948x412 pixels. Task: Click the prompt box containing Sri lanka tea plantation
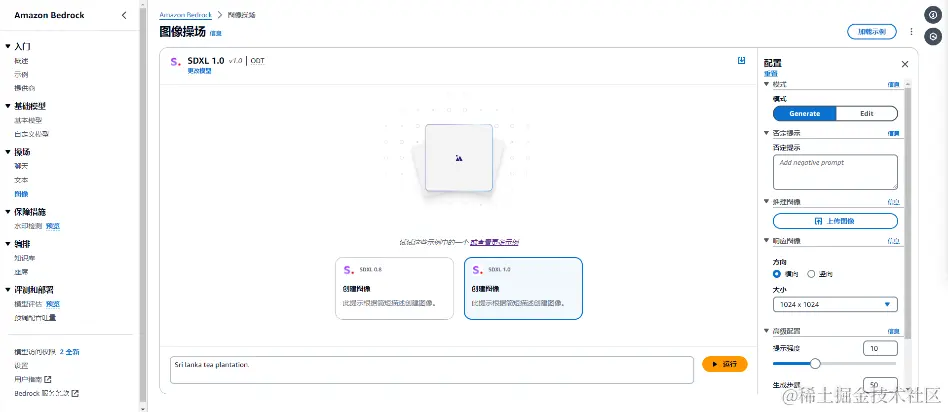(x=432, y=370)
